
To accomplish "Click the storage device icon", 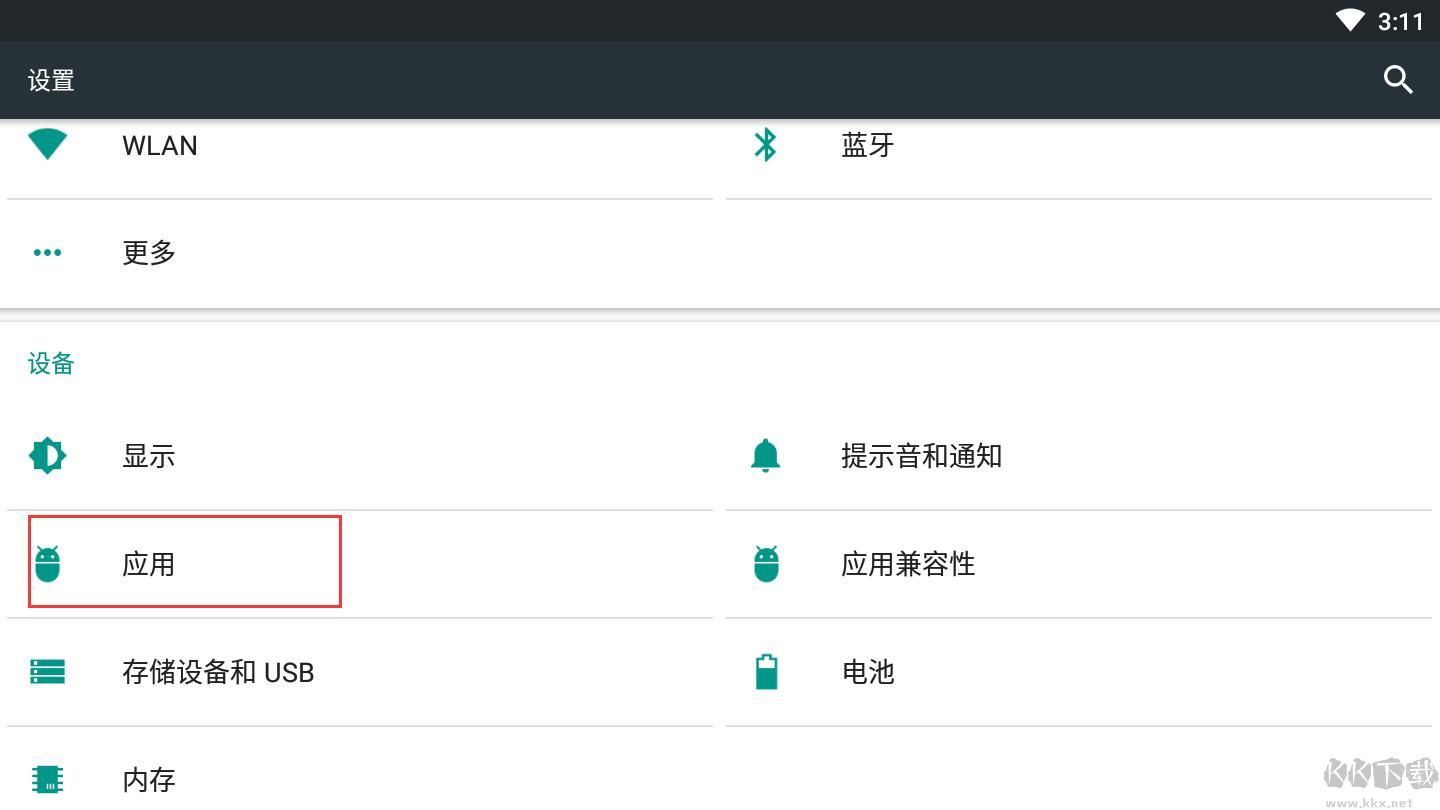I will tap(47, 672).
